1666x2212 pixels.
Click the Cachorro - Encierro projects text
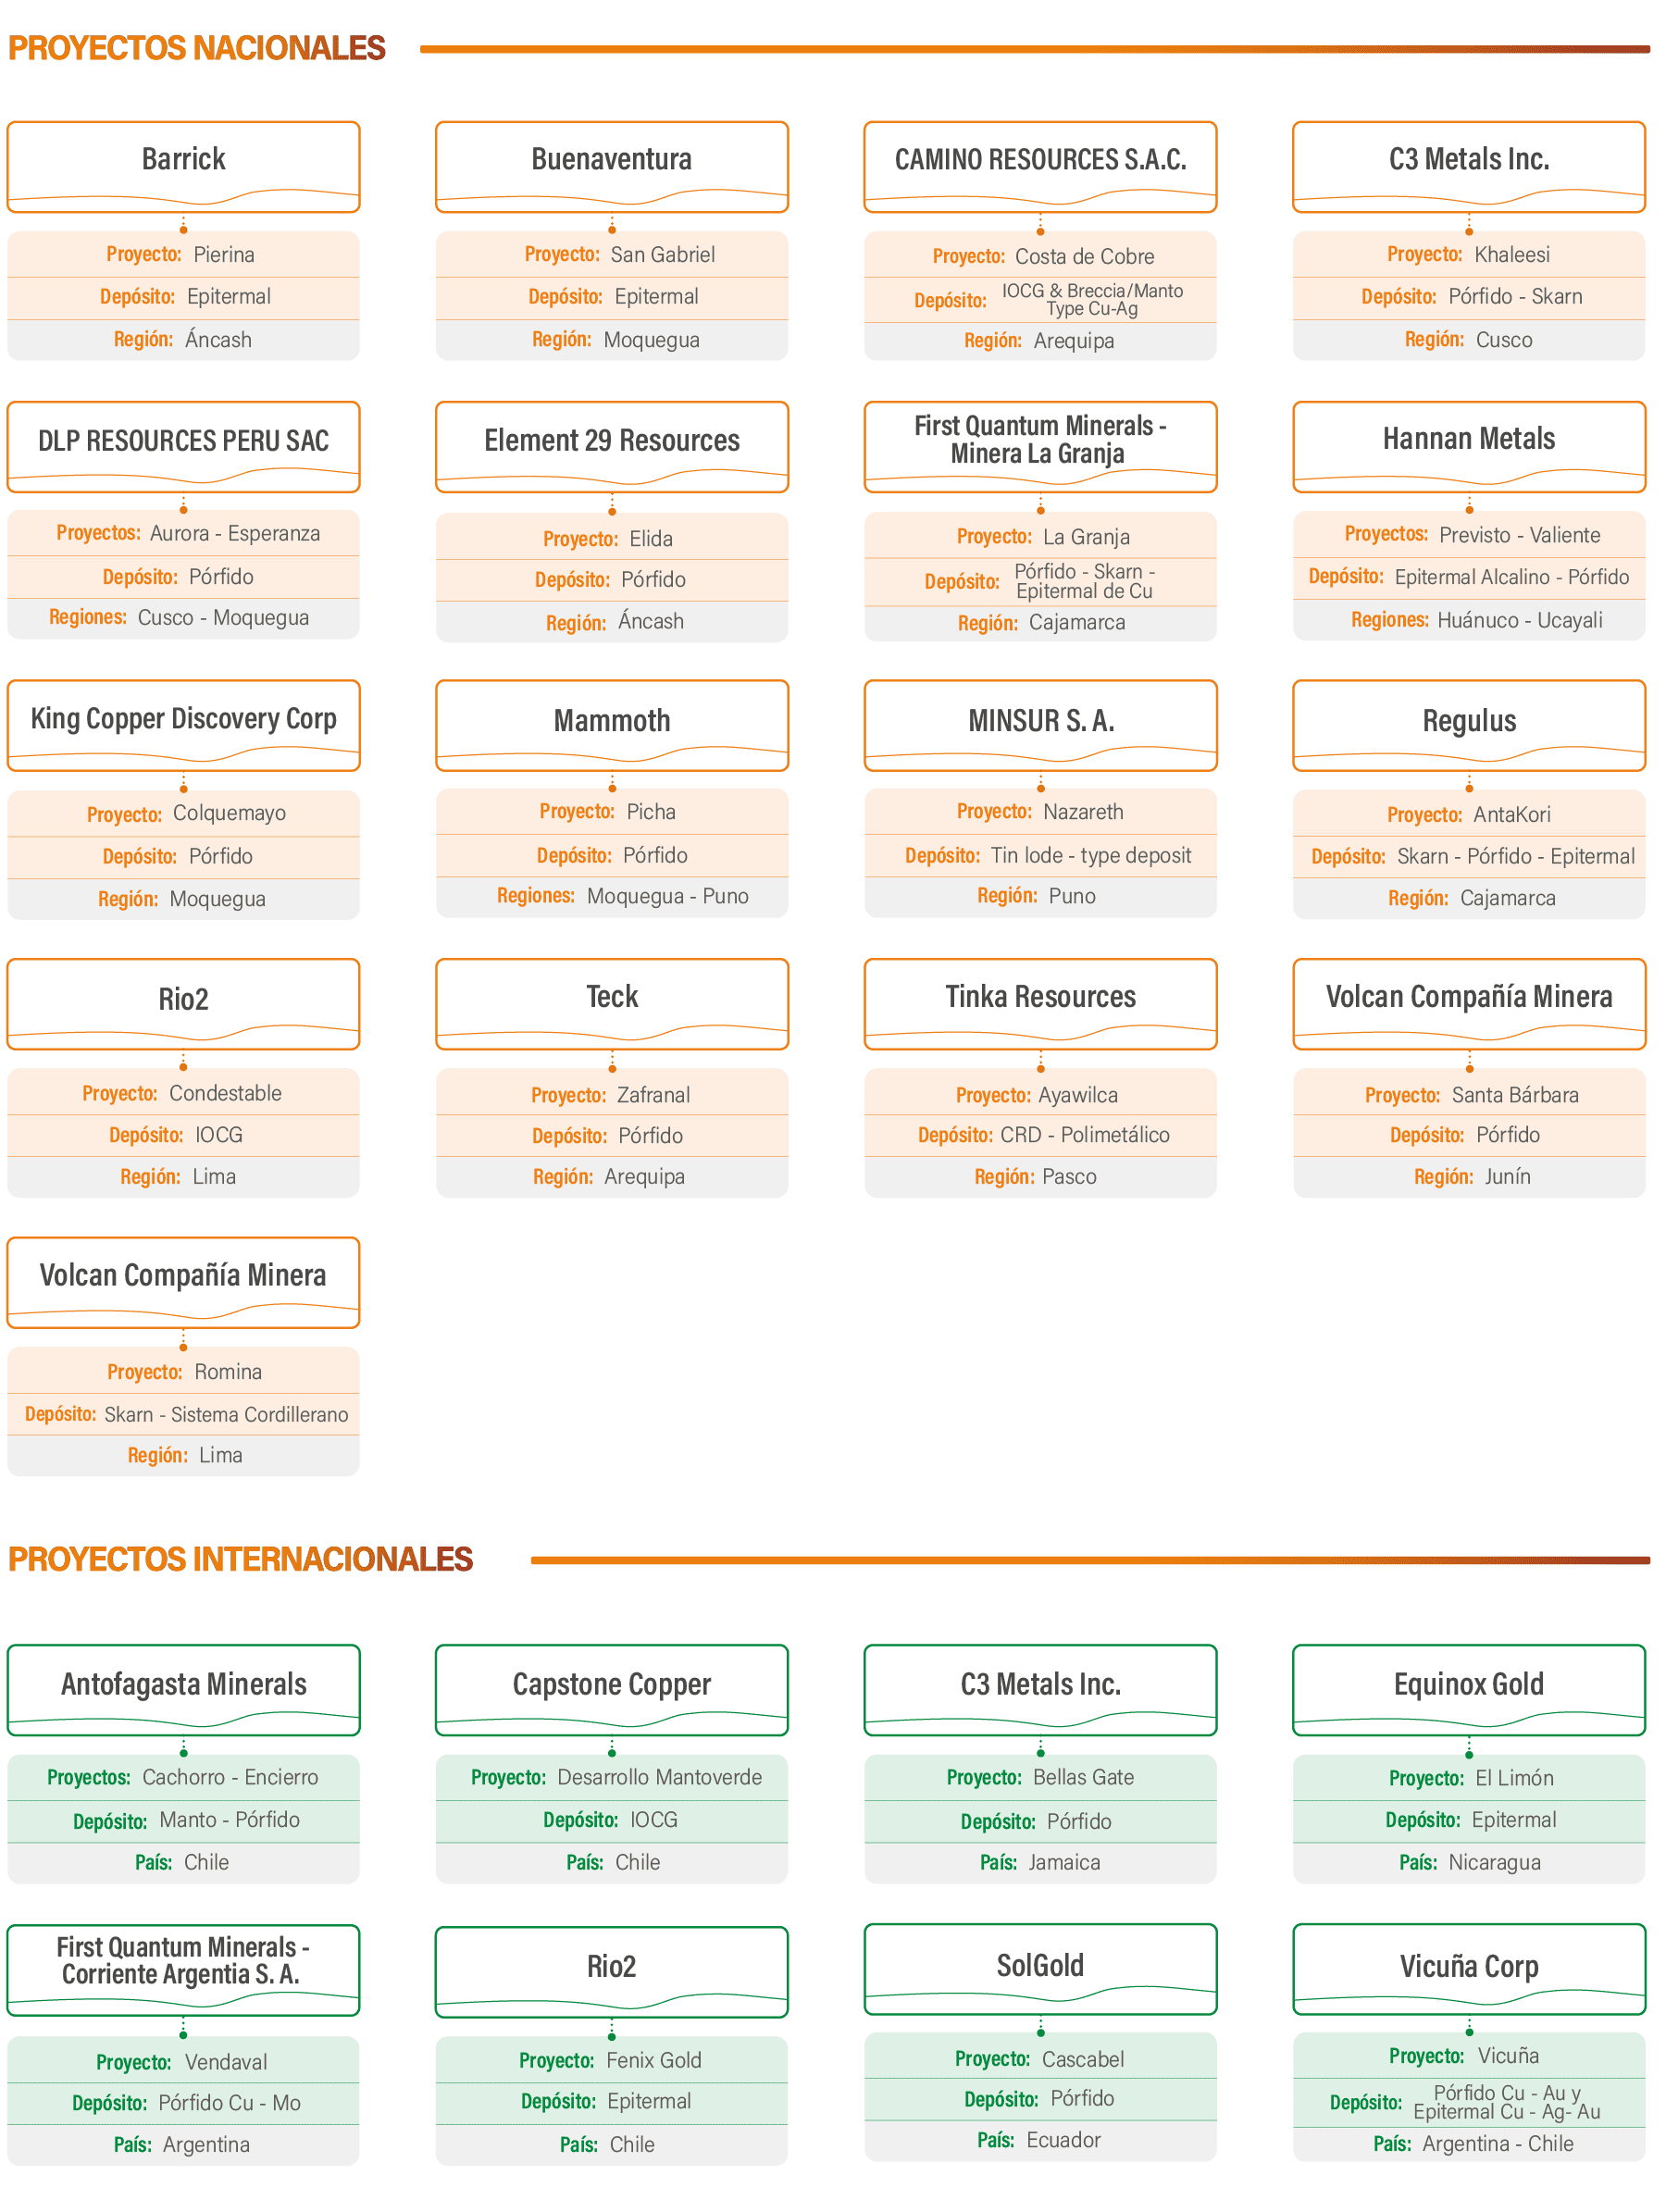tap(230, 1777)
